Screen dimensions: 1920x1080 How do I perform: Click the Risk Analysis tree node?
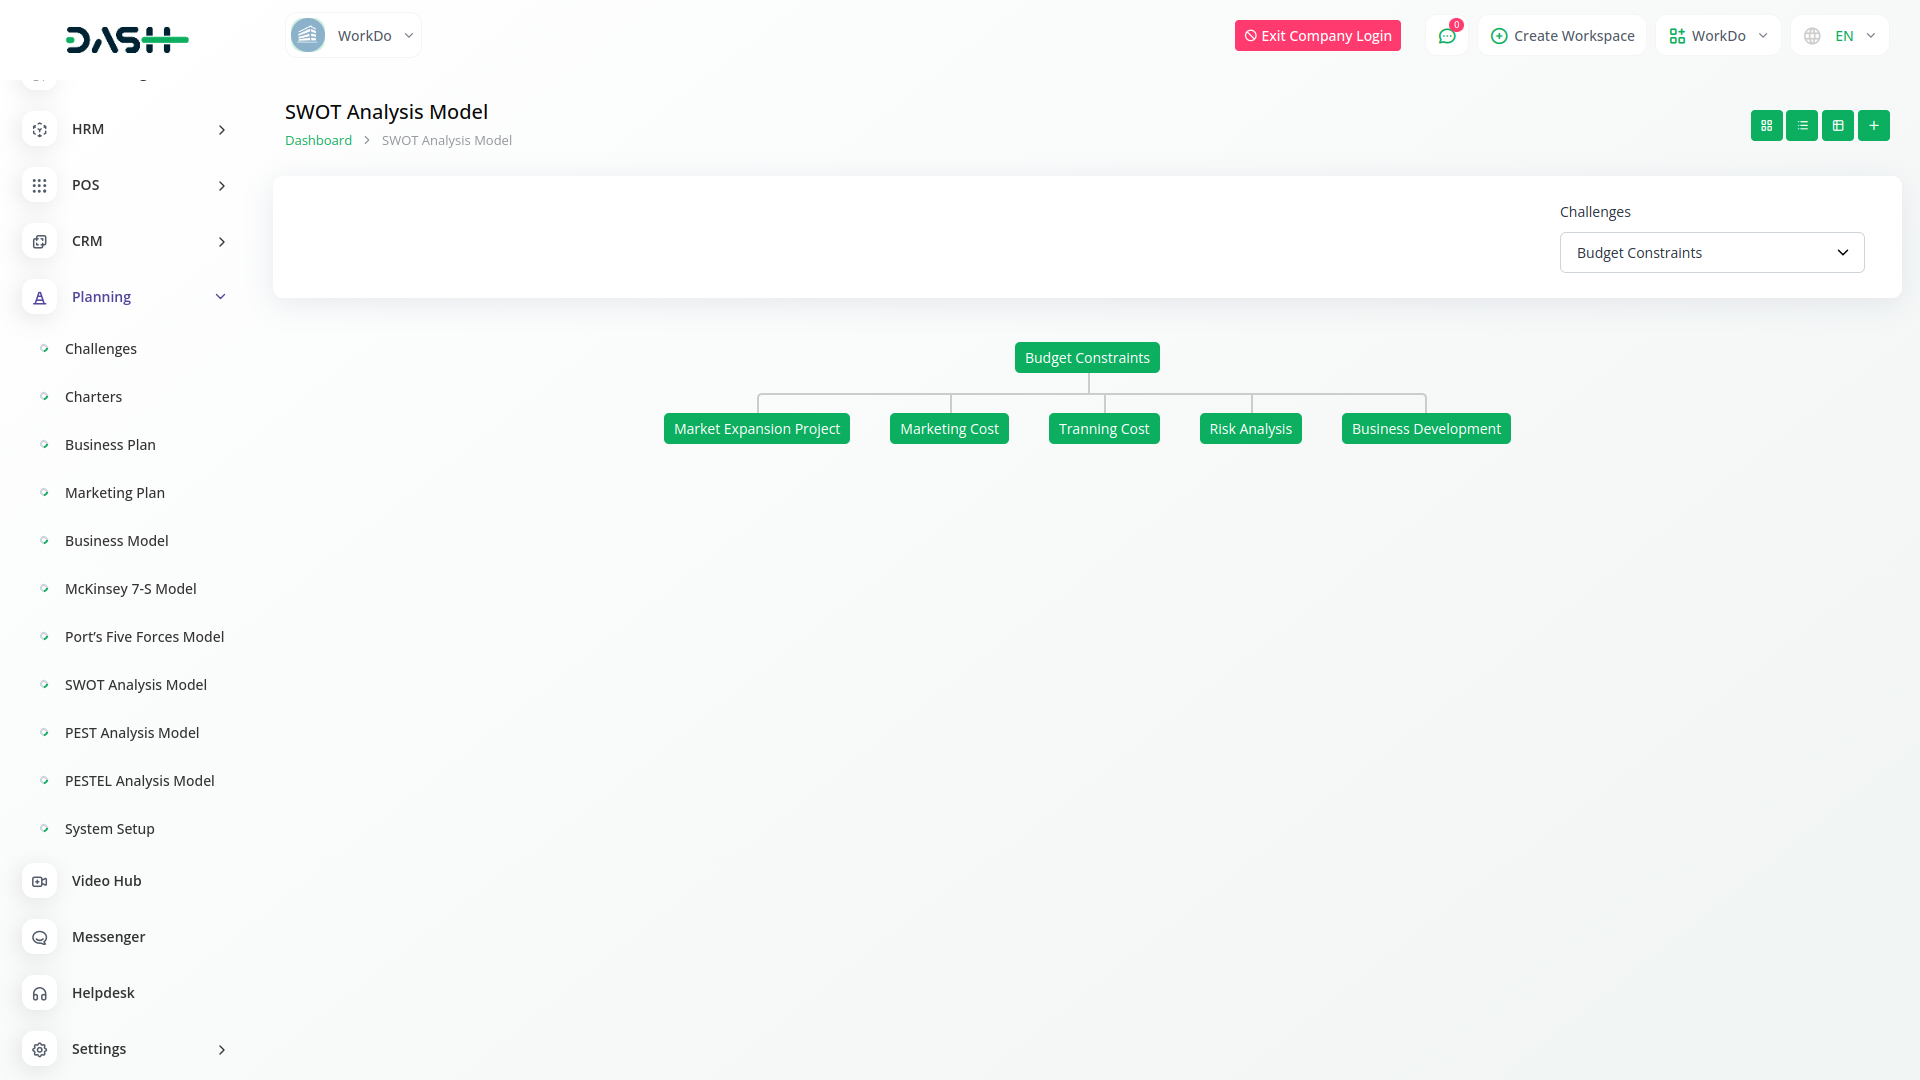tap(1250, 429)
